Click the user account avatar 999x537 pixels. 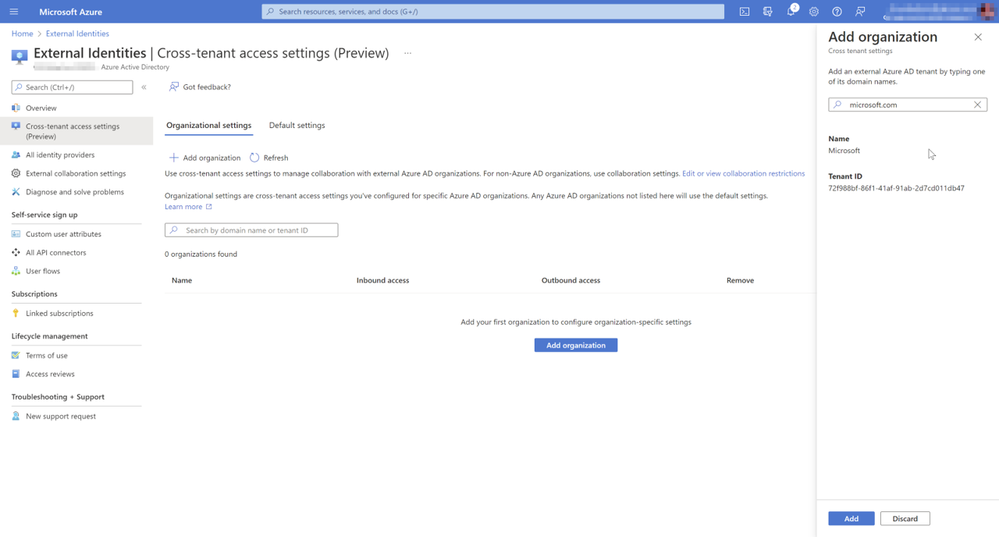(x=986, y=11)
